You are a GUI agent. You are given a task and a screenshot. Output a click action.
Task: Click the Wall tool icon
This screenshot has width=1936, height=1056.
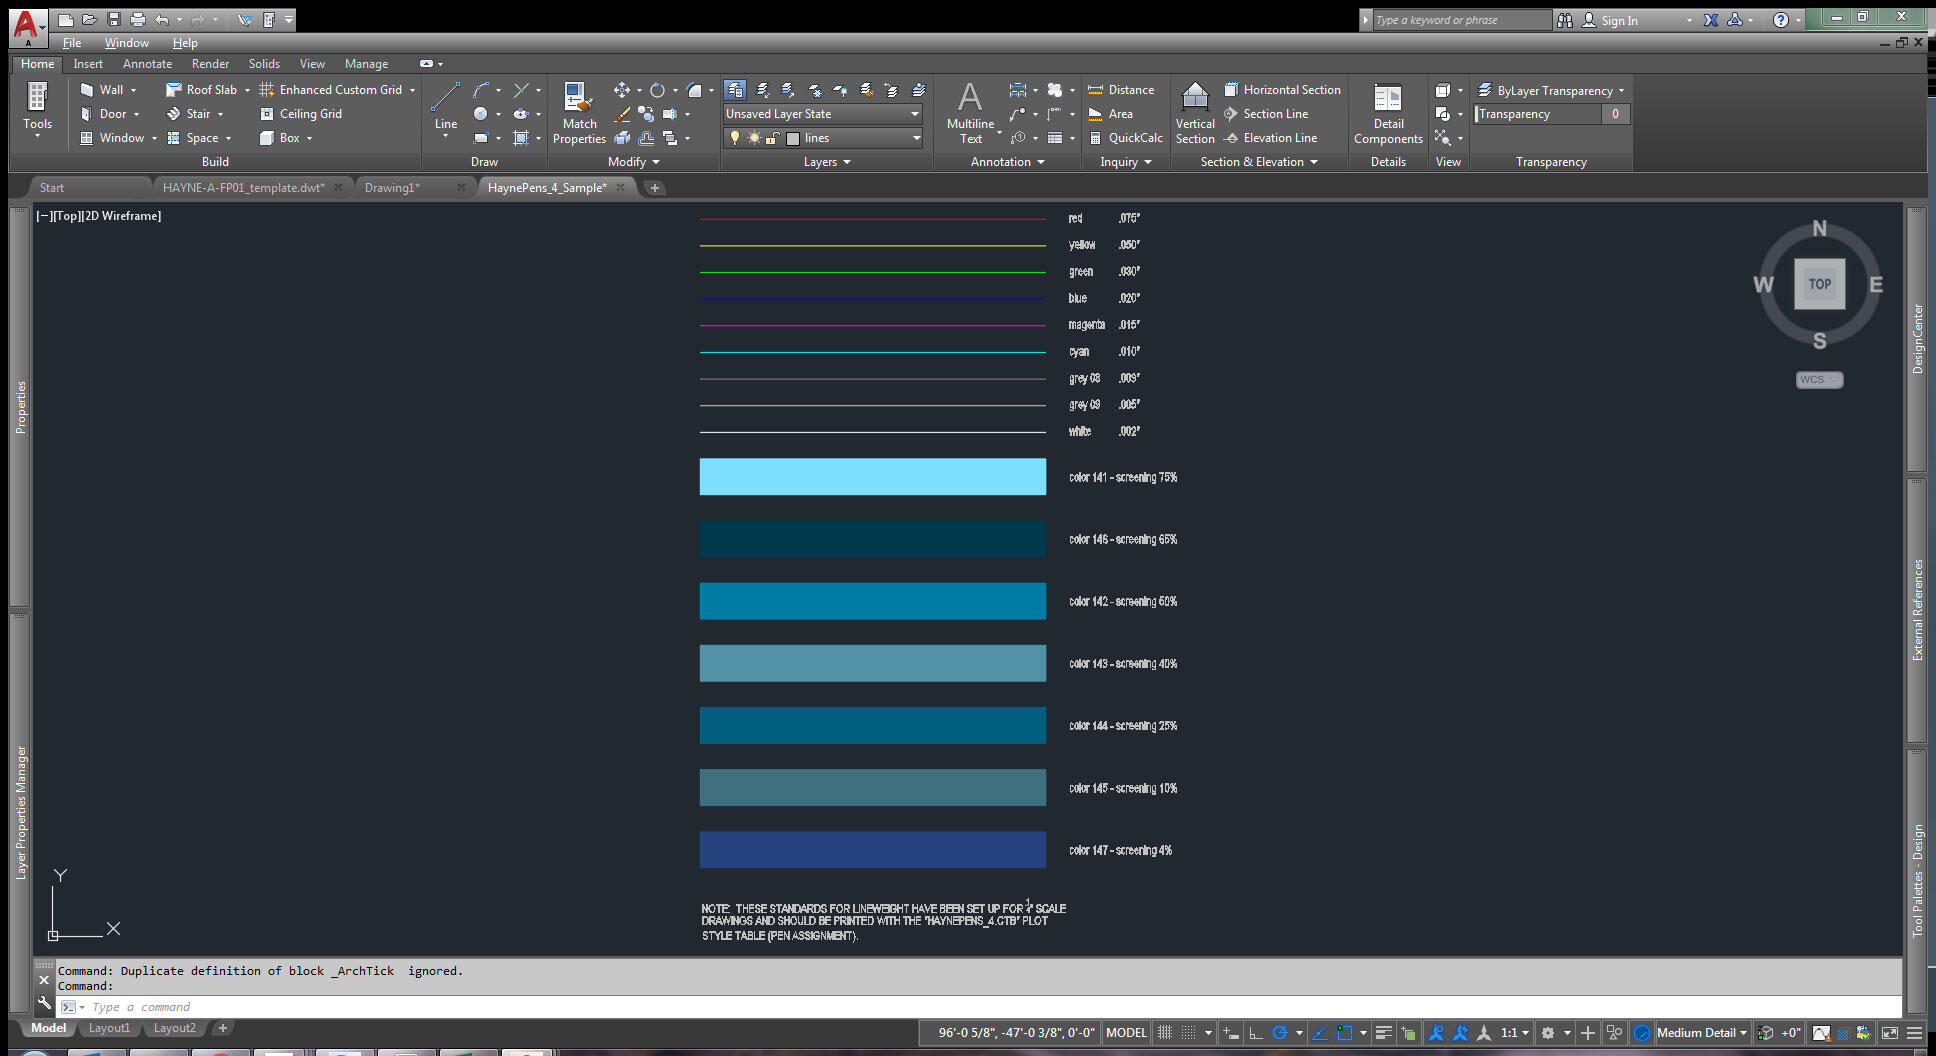pyautogui.click(x=87, y=90)
